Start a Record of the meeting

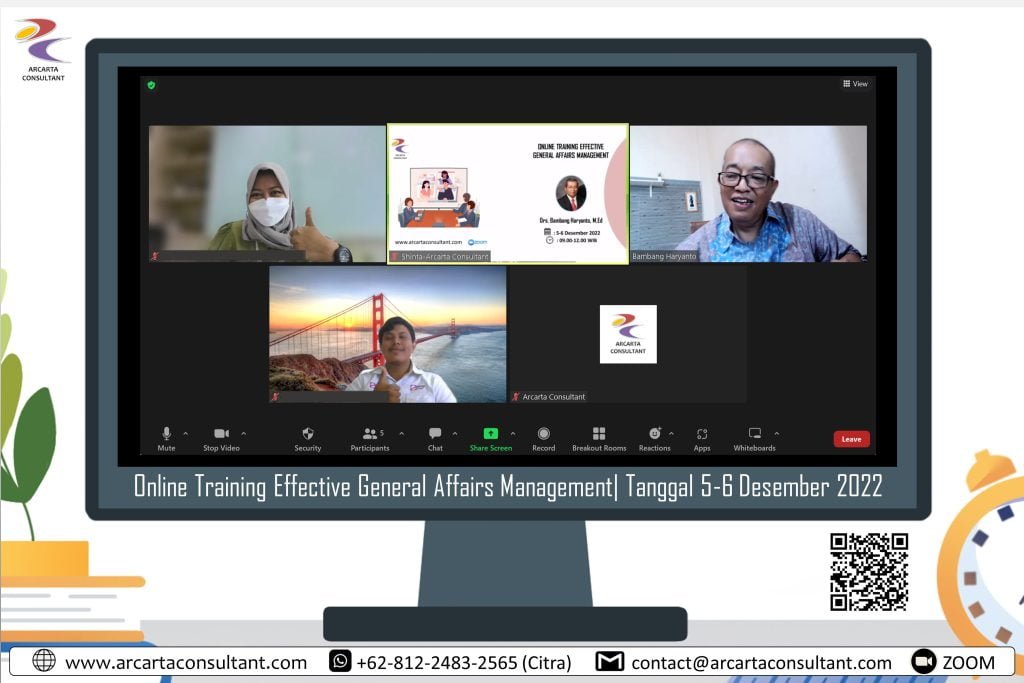tap(543, 435)
